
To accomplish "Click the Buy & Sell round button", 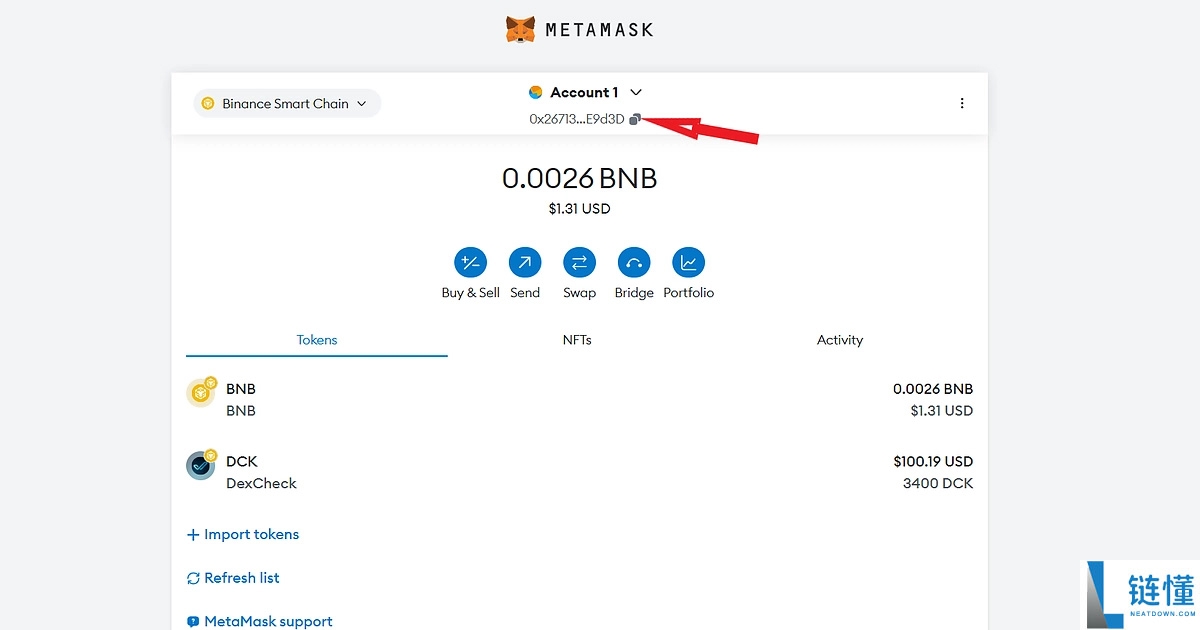I will (x=470, y=263).
